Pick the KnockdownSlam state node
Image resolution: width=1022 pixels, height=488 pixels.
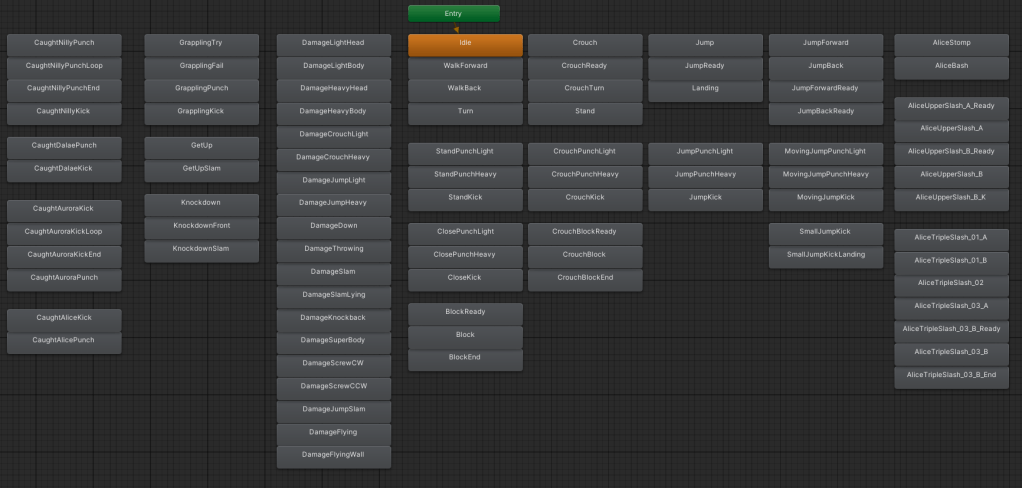coord(201,249)
